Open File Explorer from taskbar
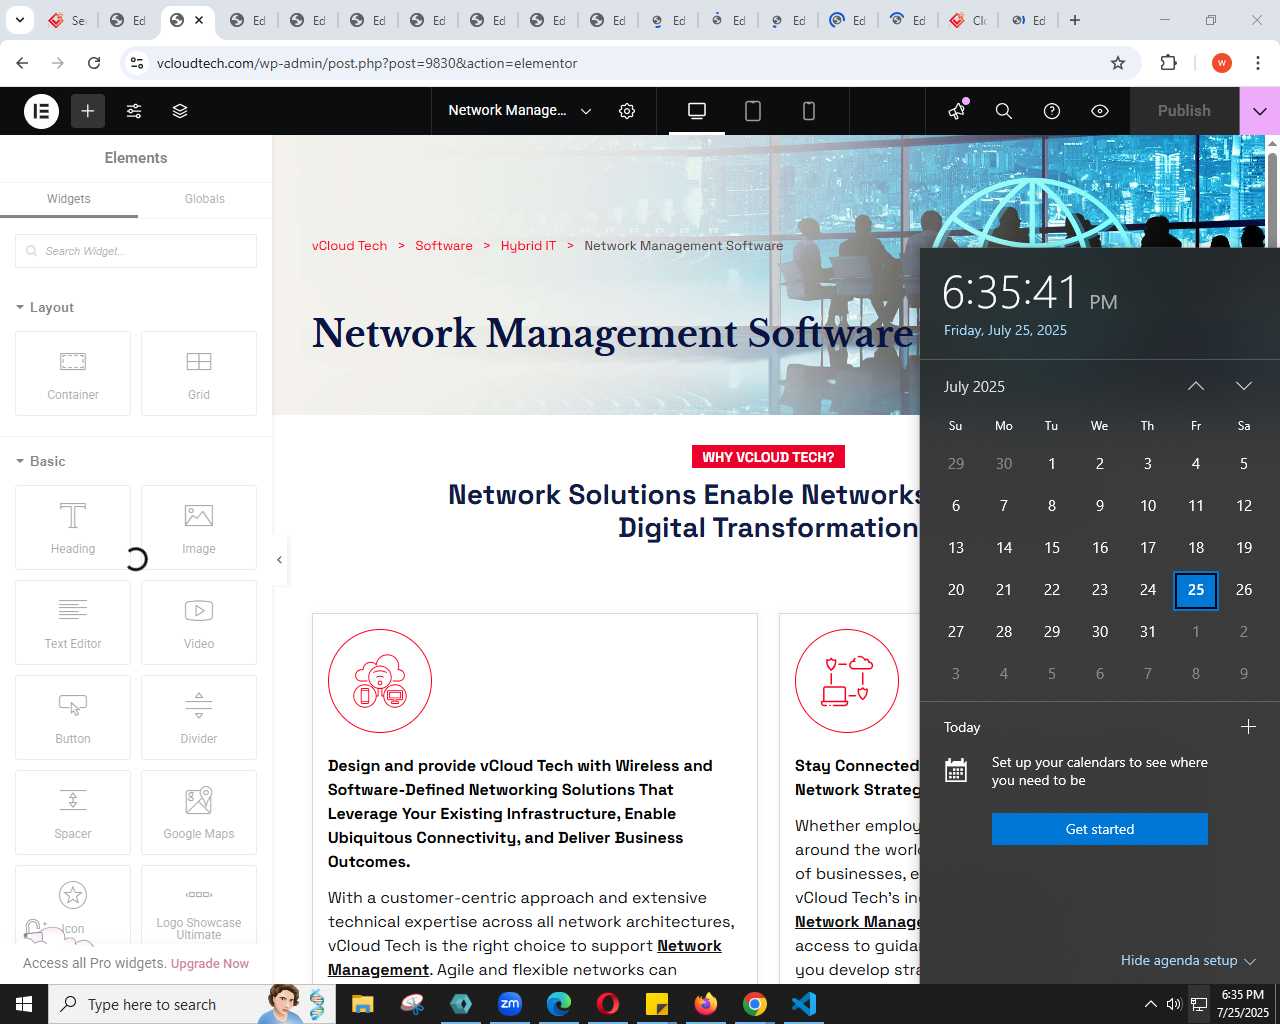The height and width of the screenshot is (1024, 1280). [362, 1004]
